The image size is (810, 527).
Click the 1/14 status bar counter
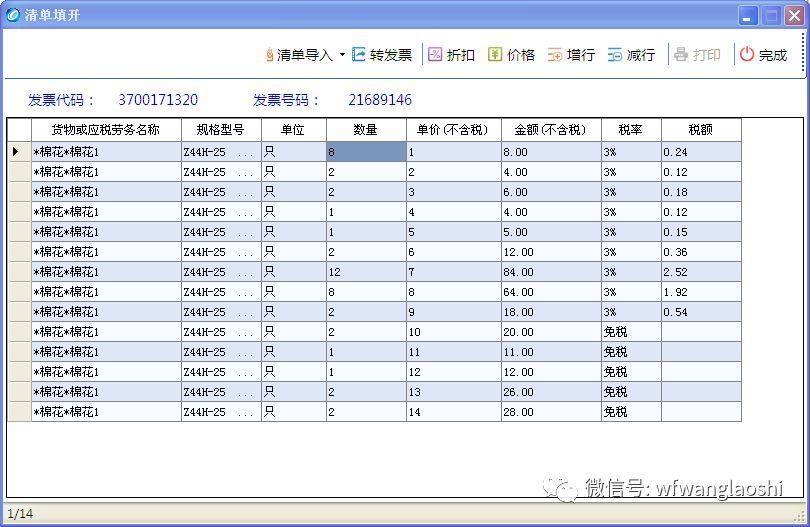tap(20, 514)
